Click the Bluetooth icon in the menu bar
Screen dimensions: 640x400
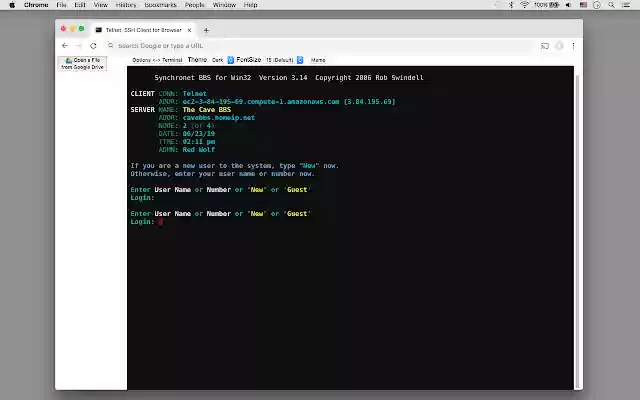[x=511, y=5]
